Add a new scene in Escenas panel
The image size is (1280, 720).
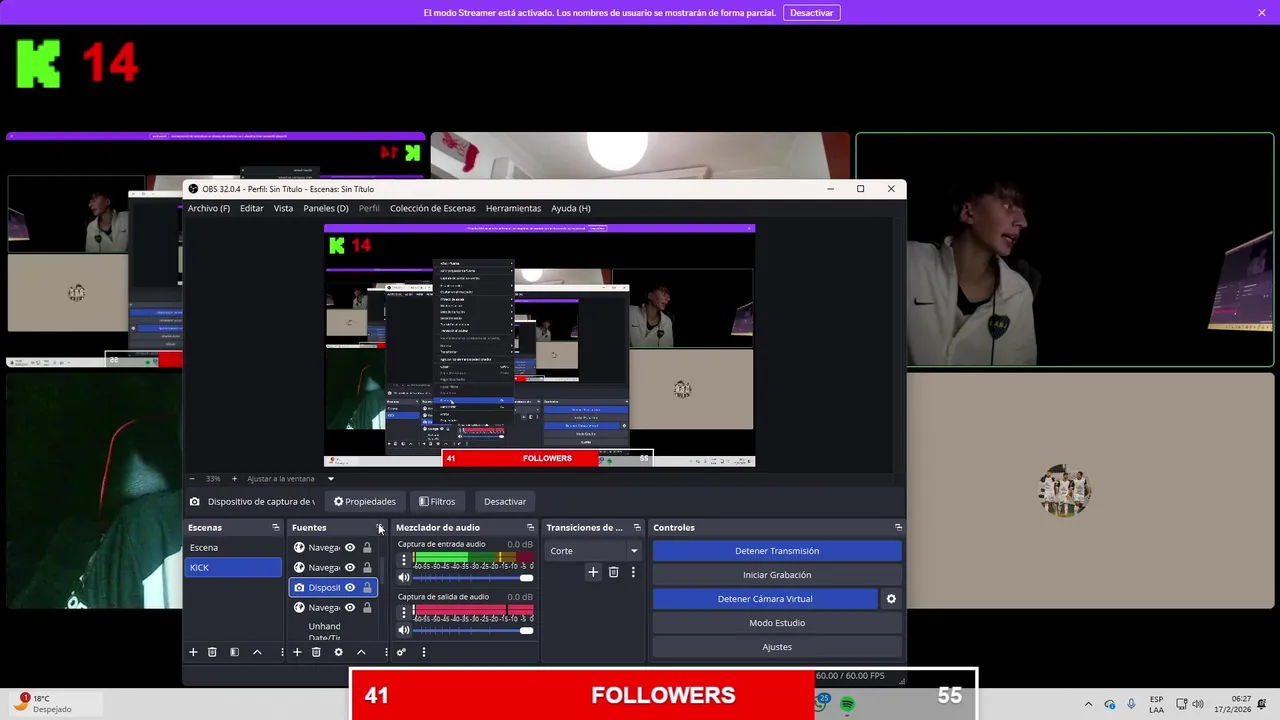tap(193, 652)
